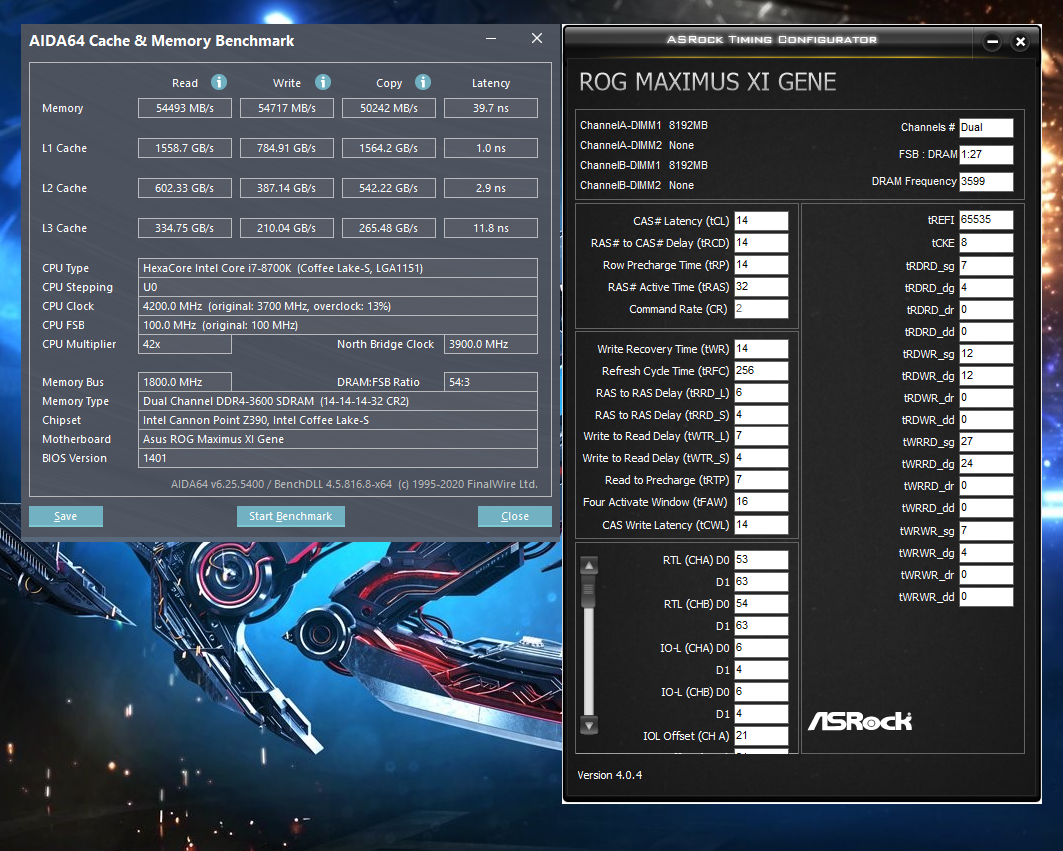
Task: Click the tWRRD_dg field showing 24
Action: click(986, 464)
